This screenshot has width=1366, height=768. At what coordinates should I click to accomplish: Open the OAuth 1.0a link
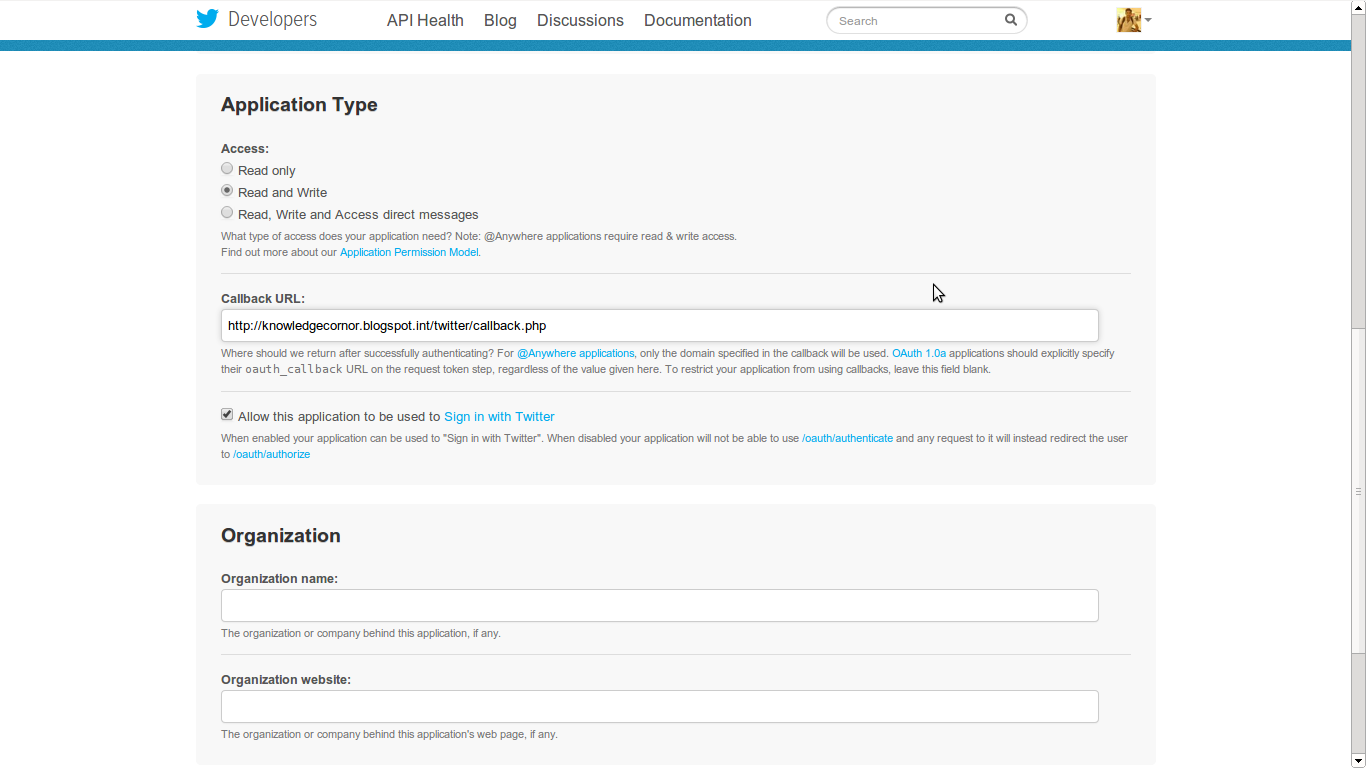pos(918,353)
